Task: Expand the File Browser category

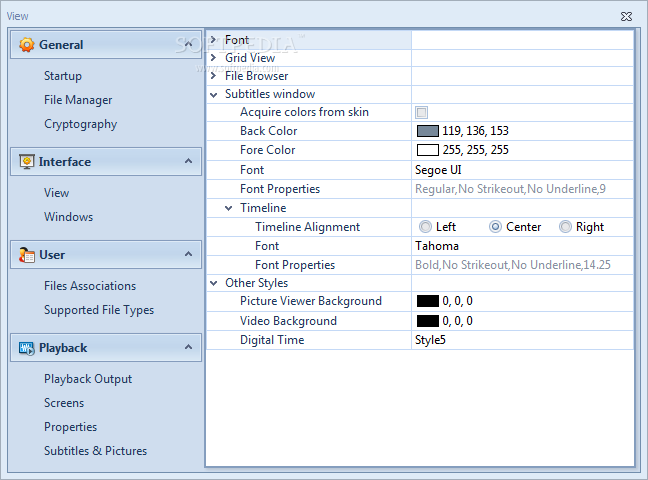Action: (x=214, y=76)
